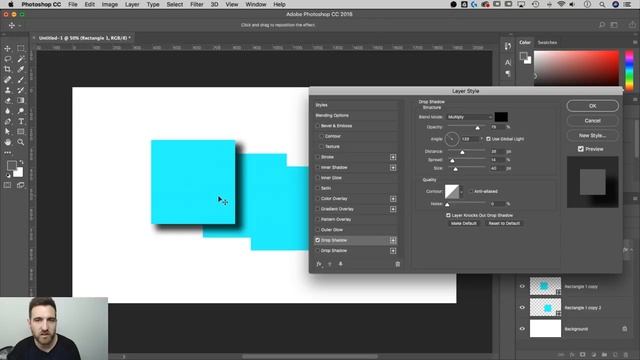This screenshot has height=360, width=640.
Task: Open the Blend Mode Multiply dropdown
Action: click(469, 117)
